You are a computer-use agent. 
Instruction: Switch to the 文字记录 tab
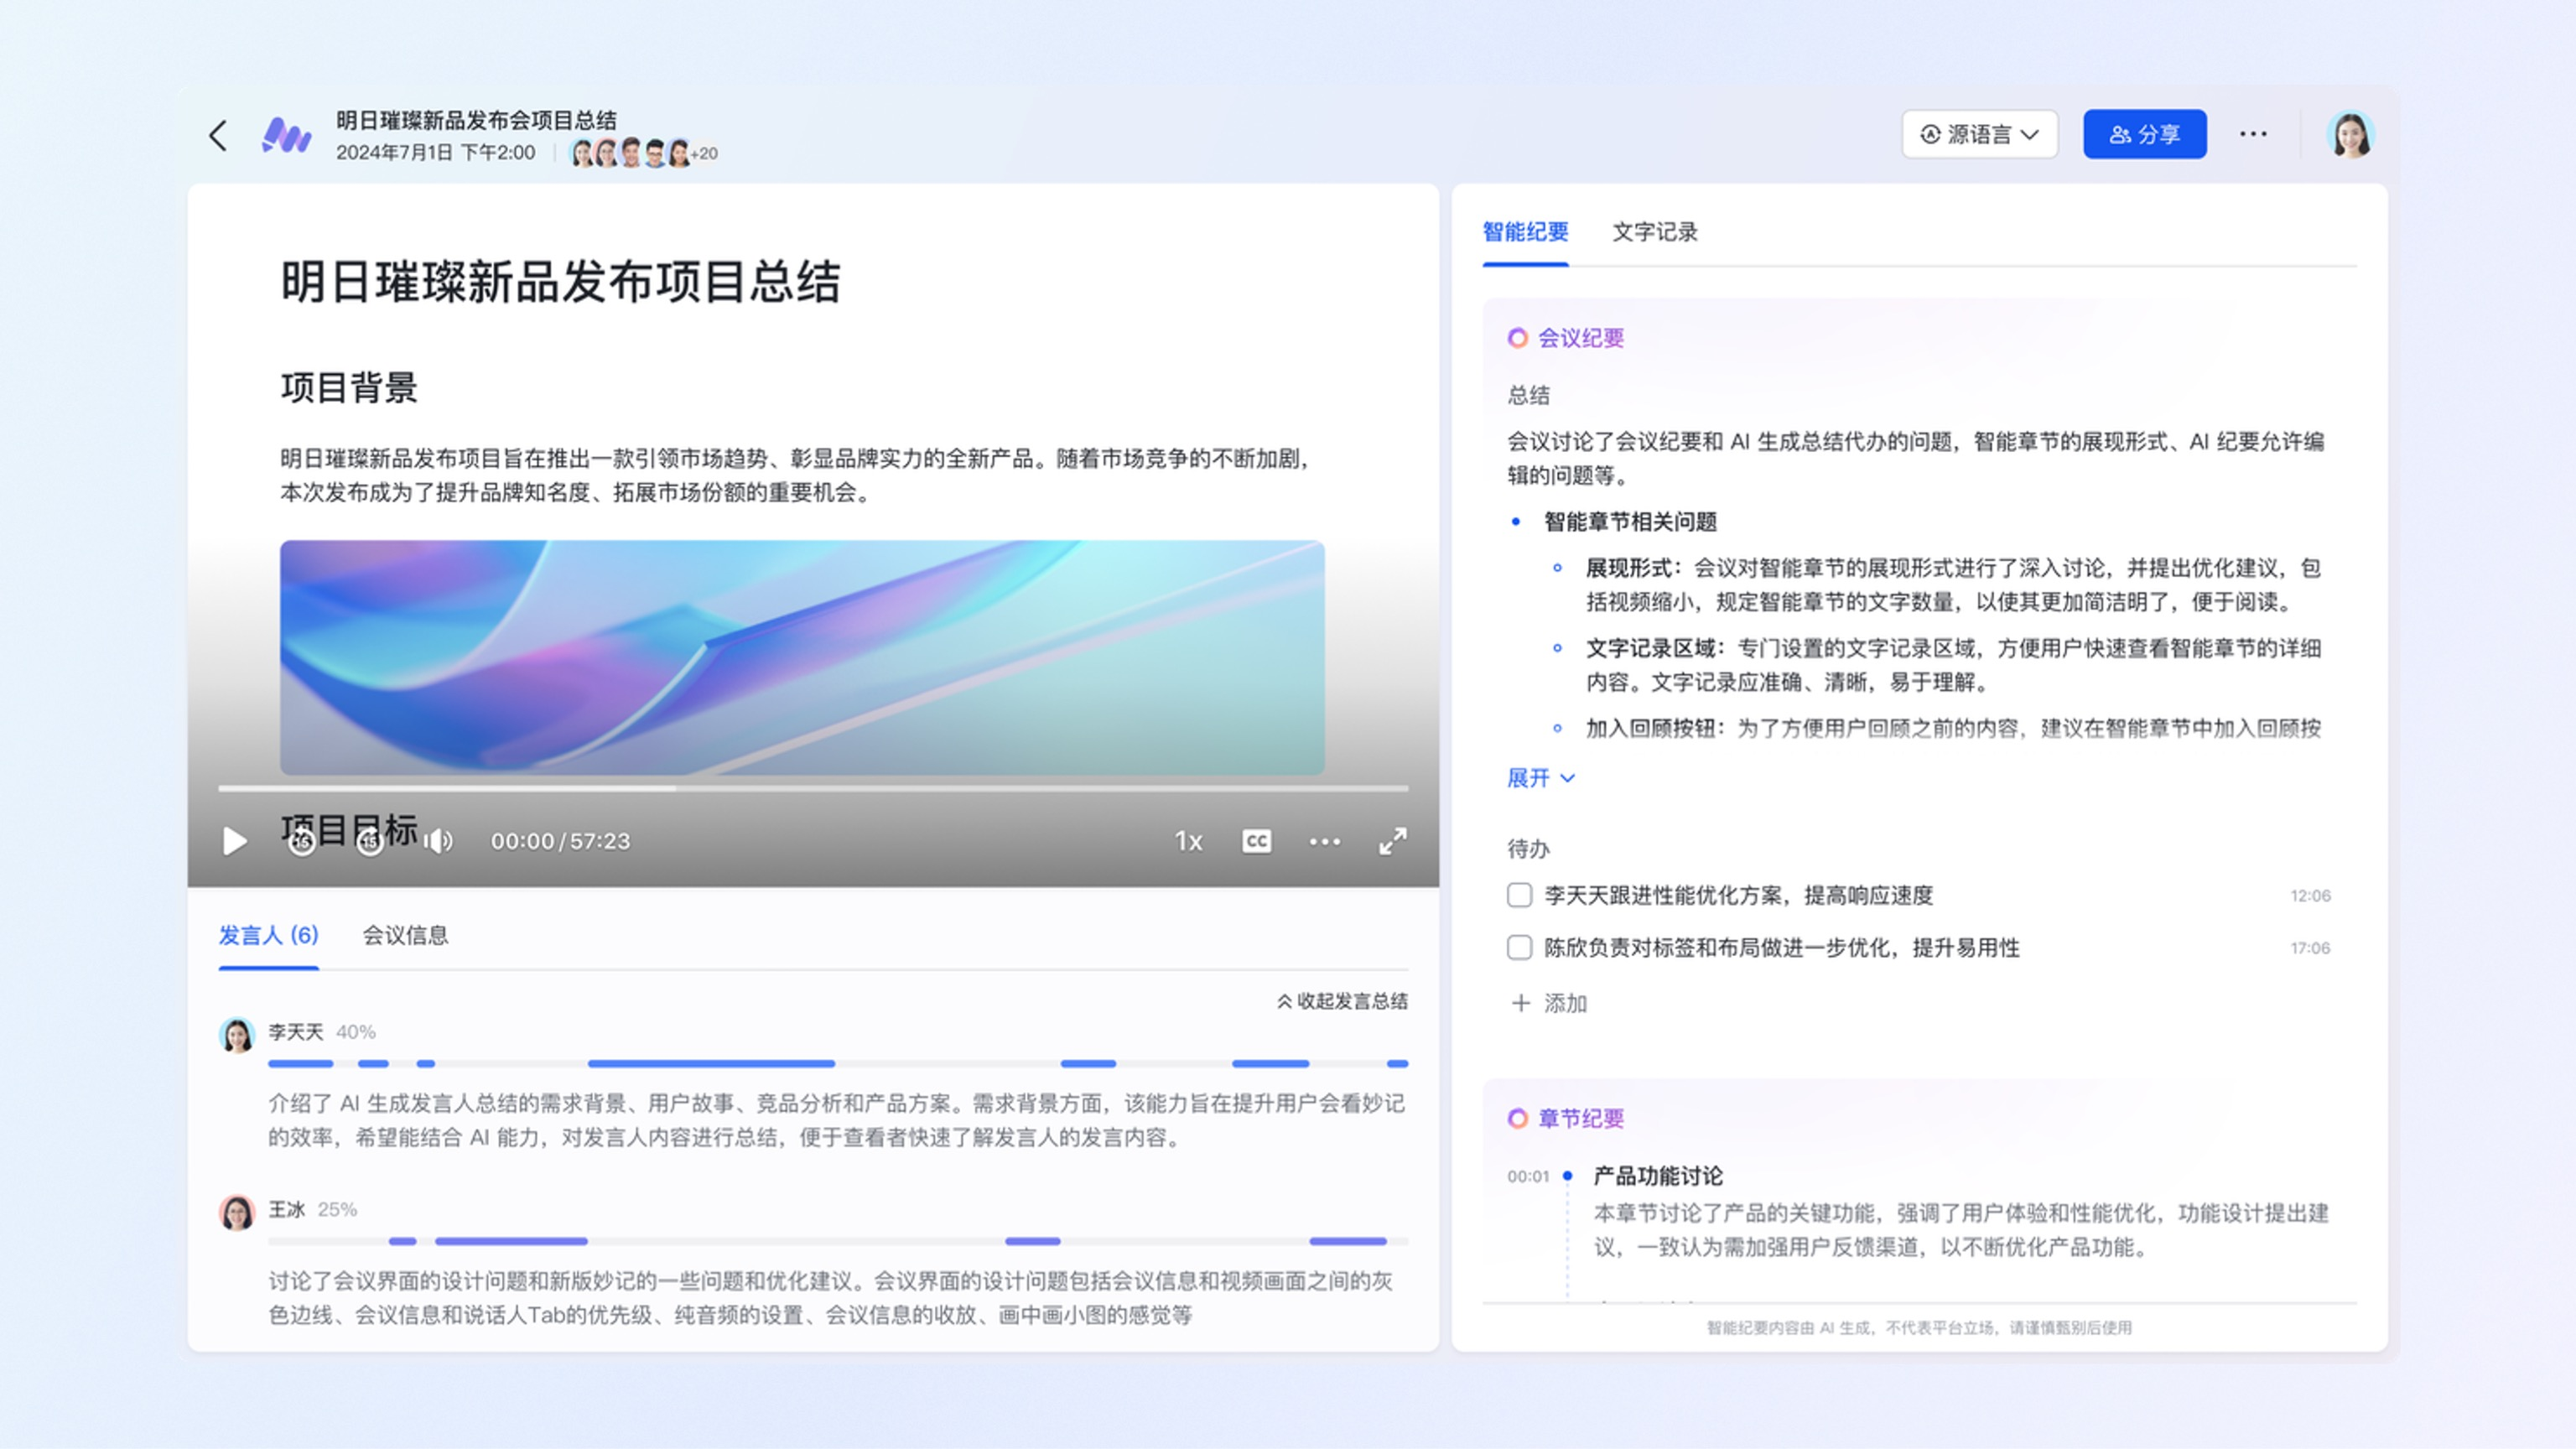(x=1654, y=232)
